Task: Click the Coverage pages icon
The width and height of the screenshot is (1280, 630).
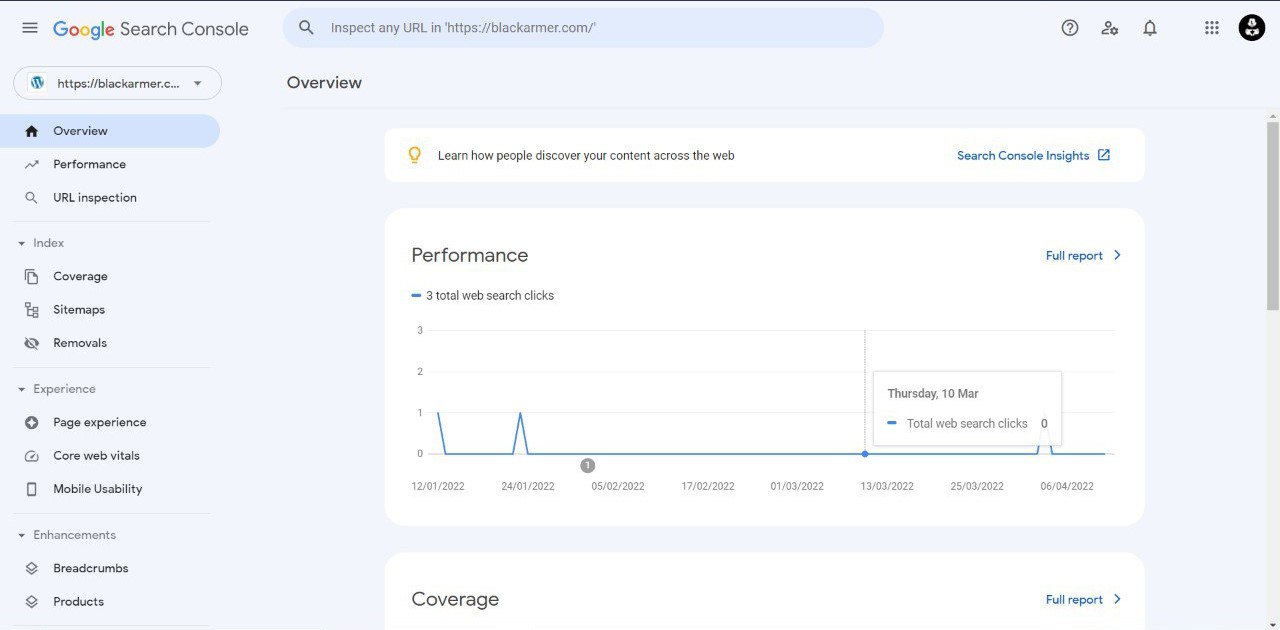Action: point(32,277)
